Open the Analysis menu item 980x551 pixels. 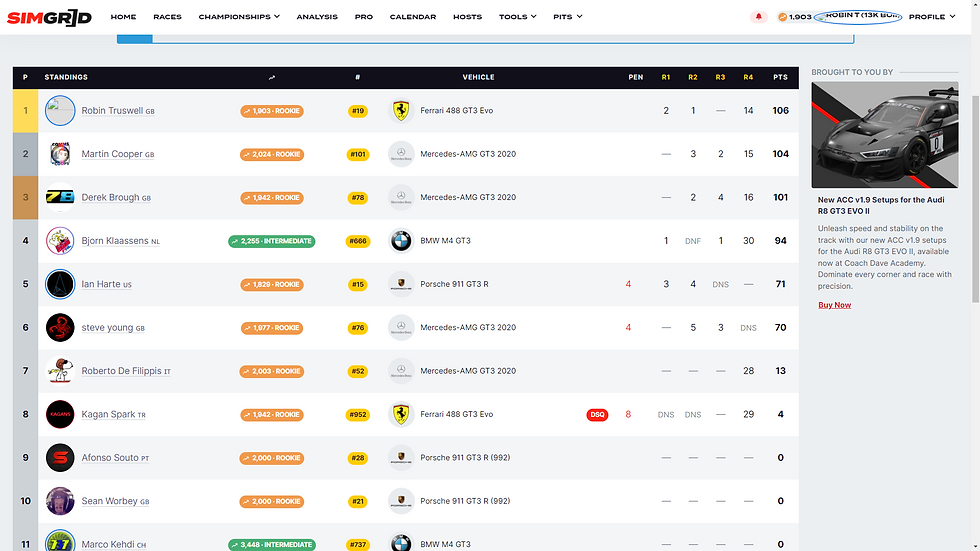[317, 17]
